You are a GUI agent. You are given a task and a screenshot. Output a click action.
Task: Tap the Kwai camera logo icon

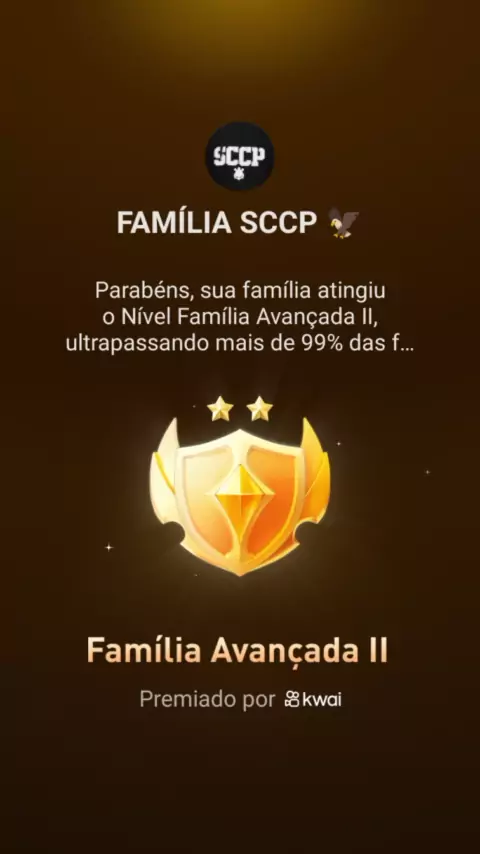coord(292,699)
